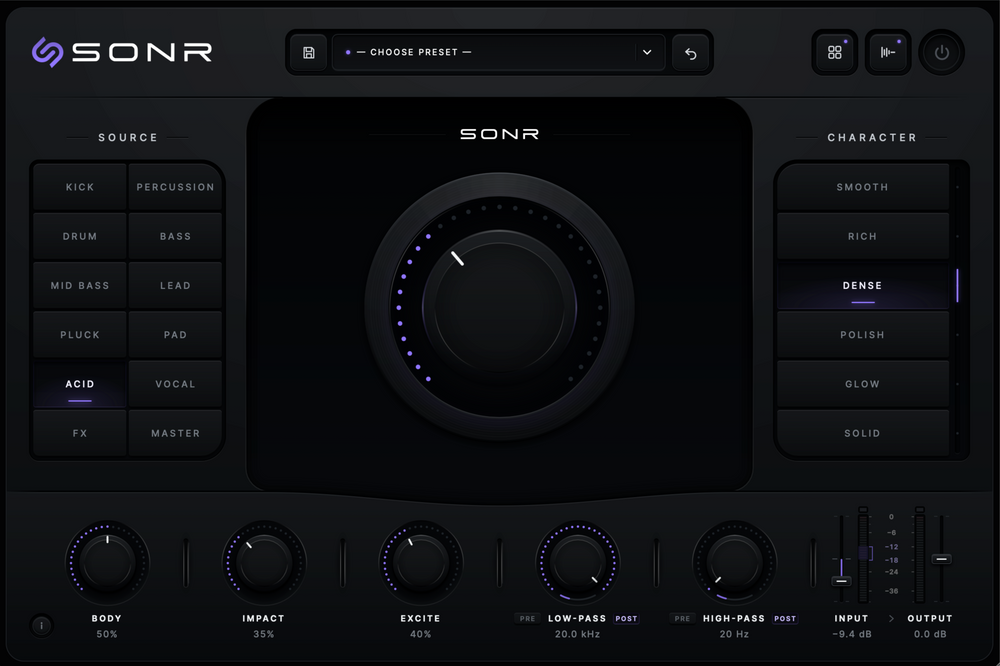The image size is (1000, 666).
Task: Toggle Low-Pass PRE mode
Action: (x=527, y=618)
